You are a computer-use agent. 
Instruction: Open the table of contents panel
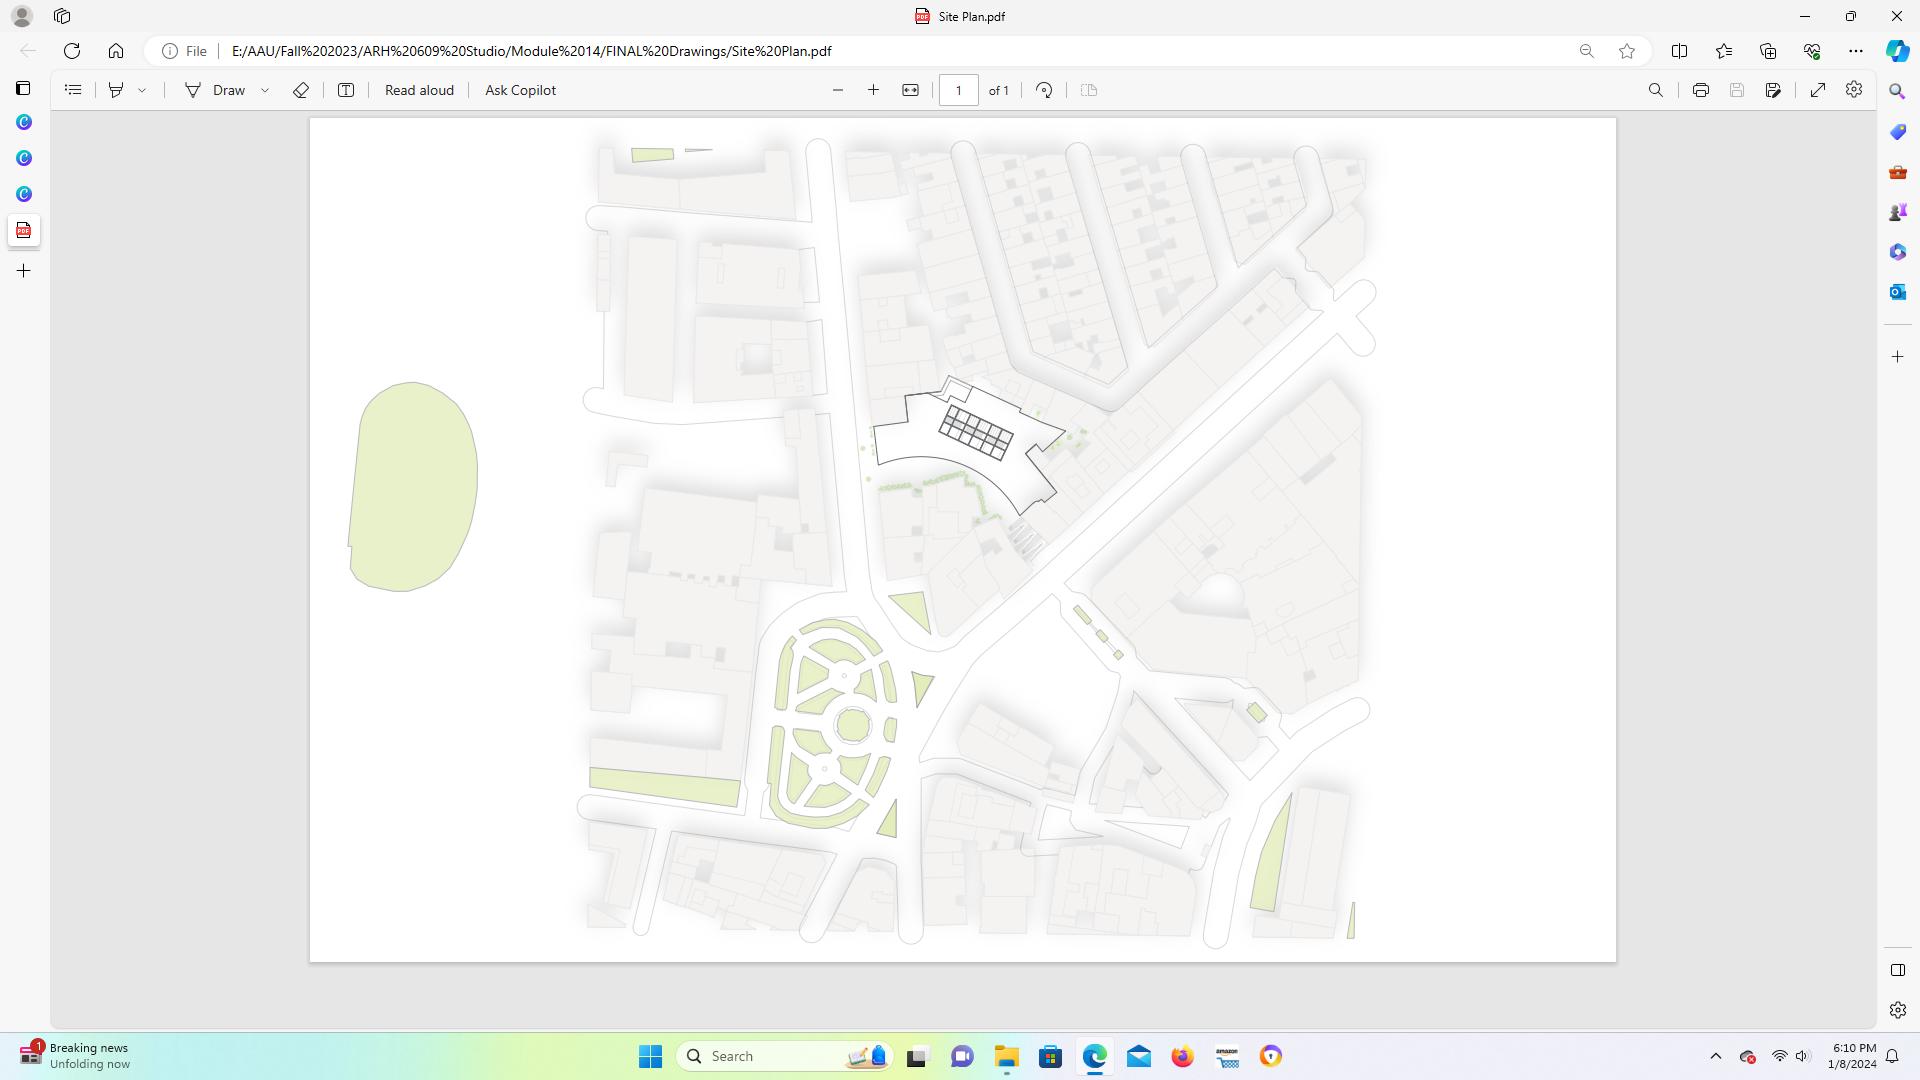click(x=73, y=90)
